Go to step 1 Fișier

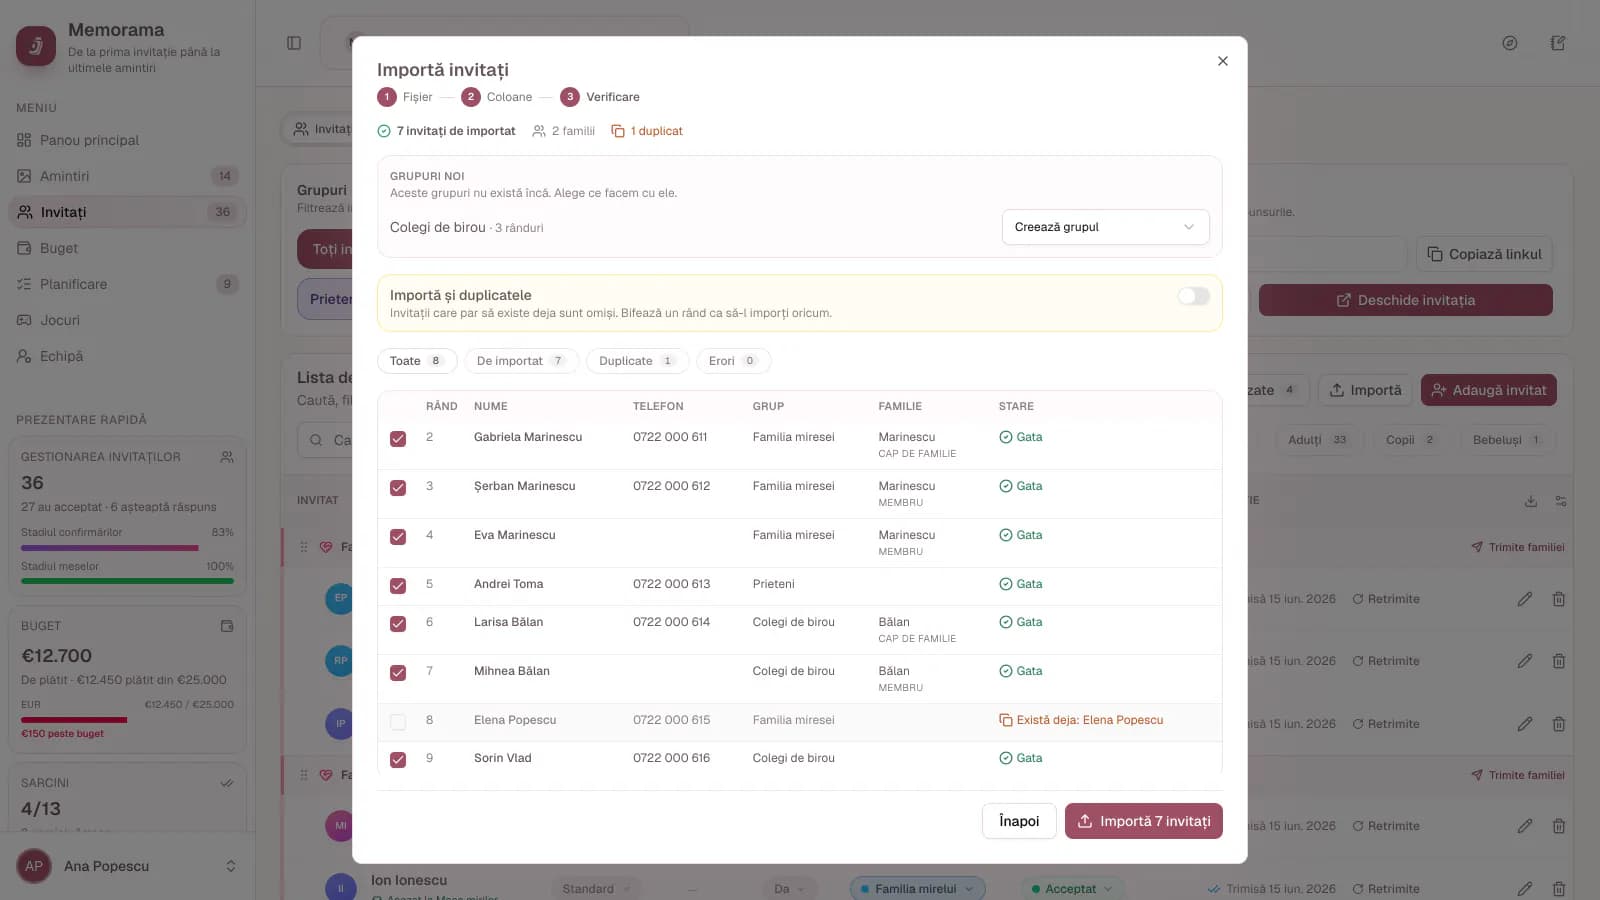click(405, 97)
